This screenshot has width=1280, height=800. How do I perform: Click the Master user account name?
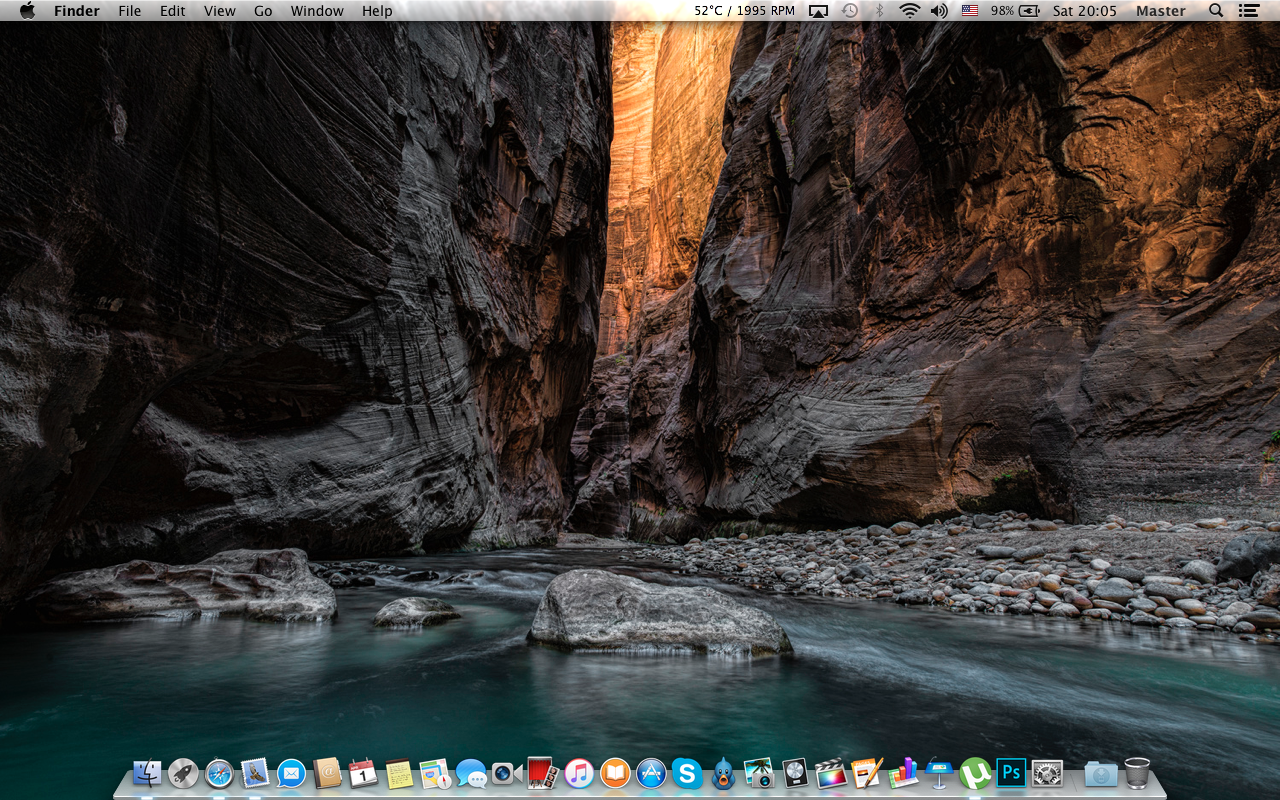pos(1160,11)
